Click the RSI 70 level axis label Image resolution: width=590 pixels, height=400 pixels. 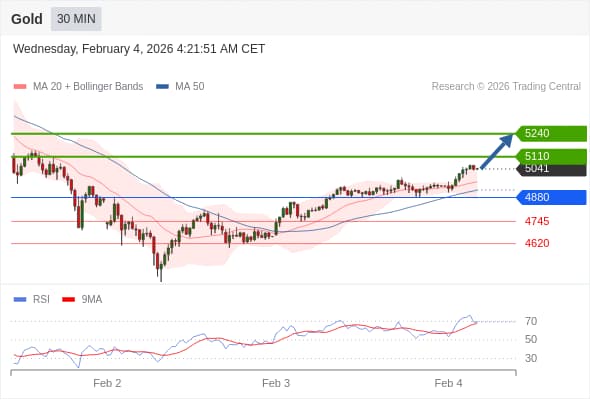[x=531, y=321]
